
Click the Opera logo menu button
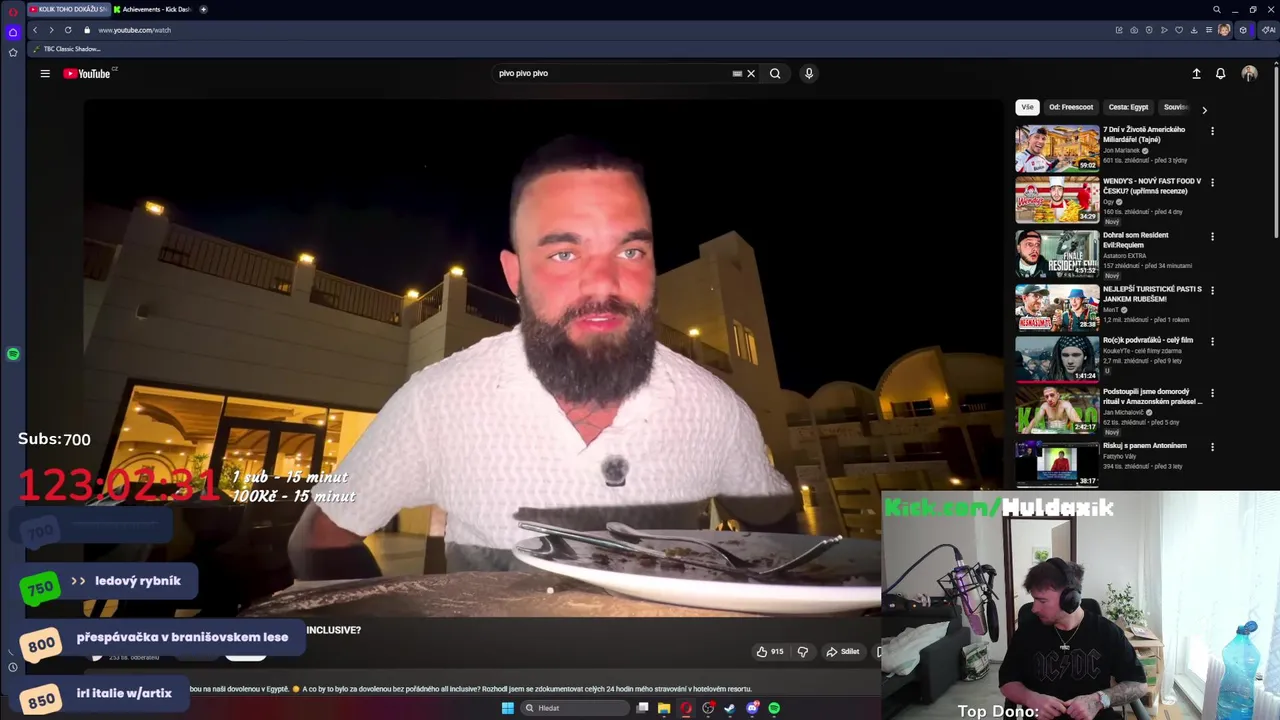pos(13,10)
